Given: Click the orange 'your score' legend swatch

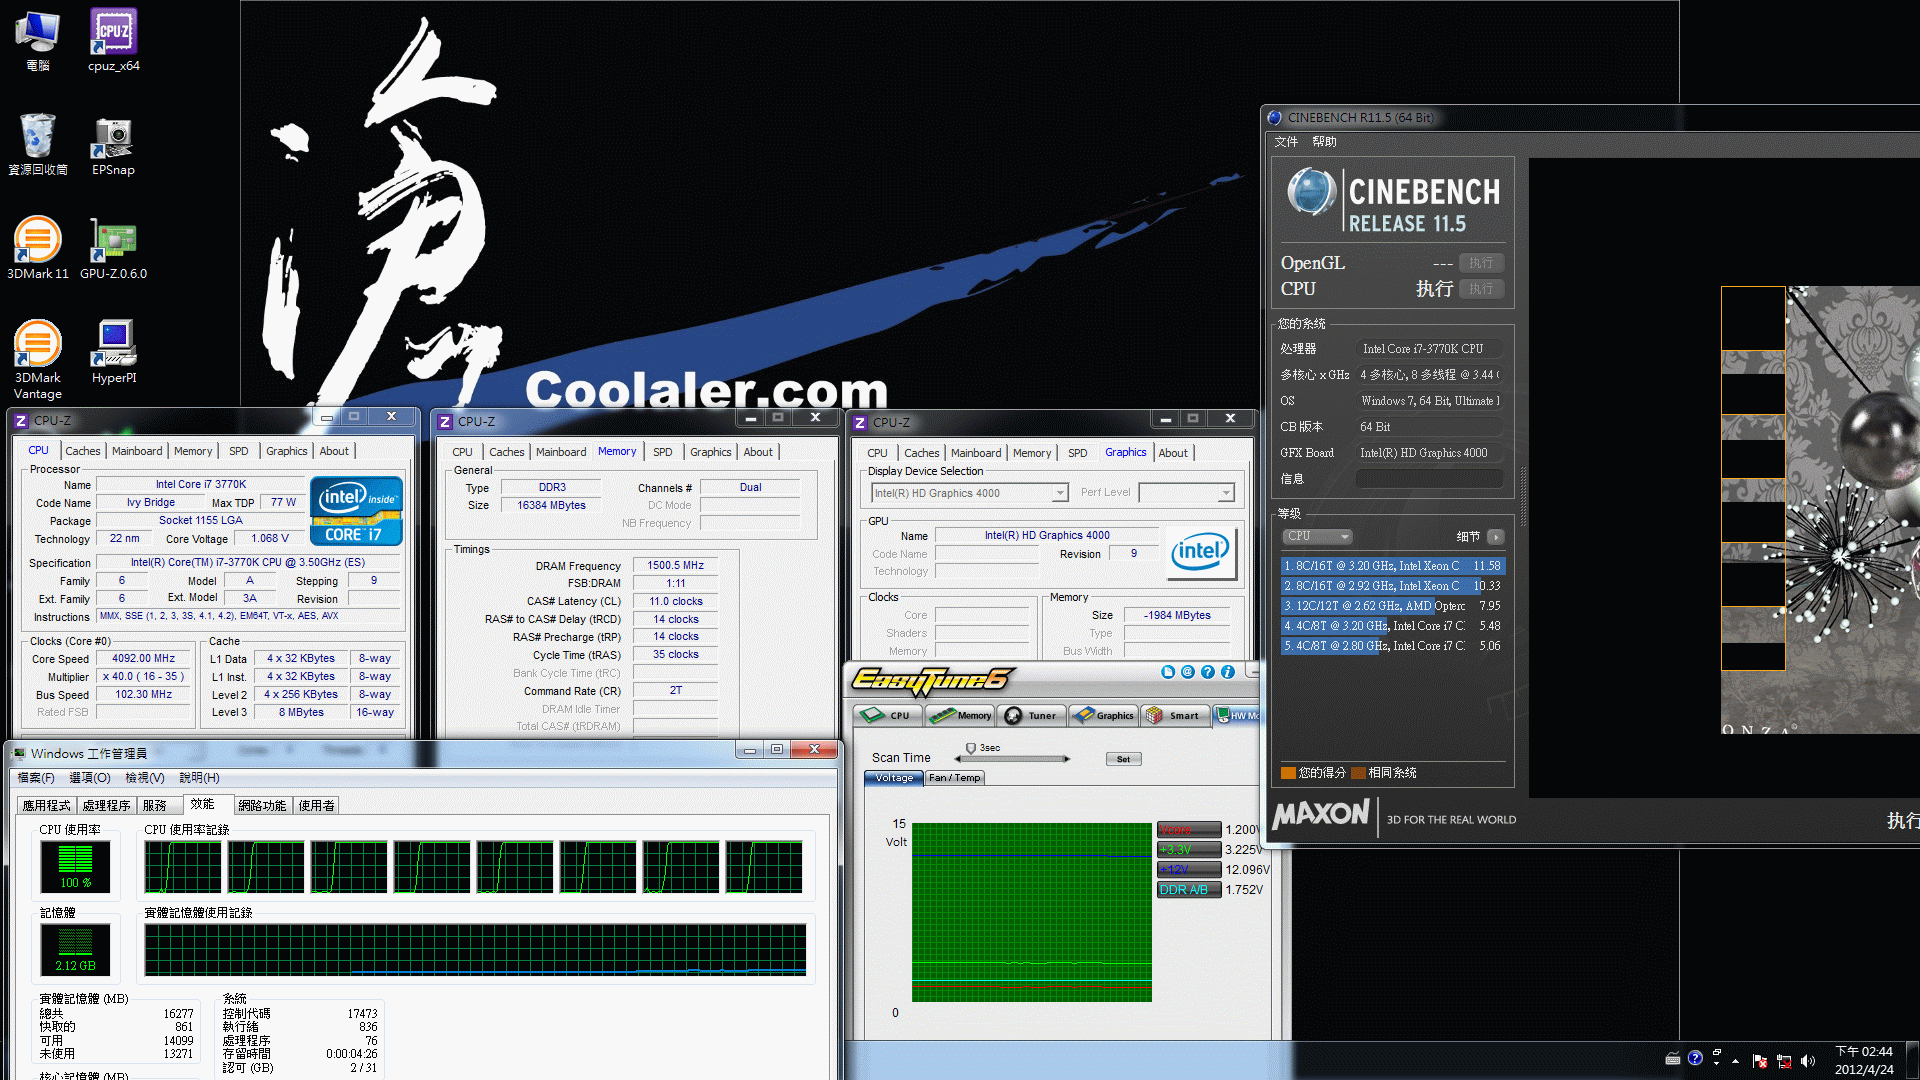Looking at the screenshot, I should pyautogui.click(x=1288, y=773).
